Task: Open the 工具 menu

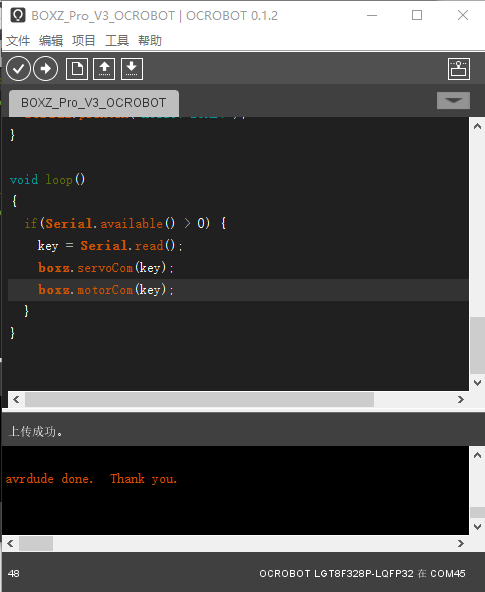Action: (117, 40)
